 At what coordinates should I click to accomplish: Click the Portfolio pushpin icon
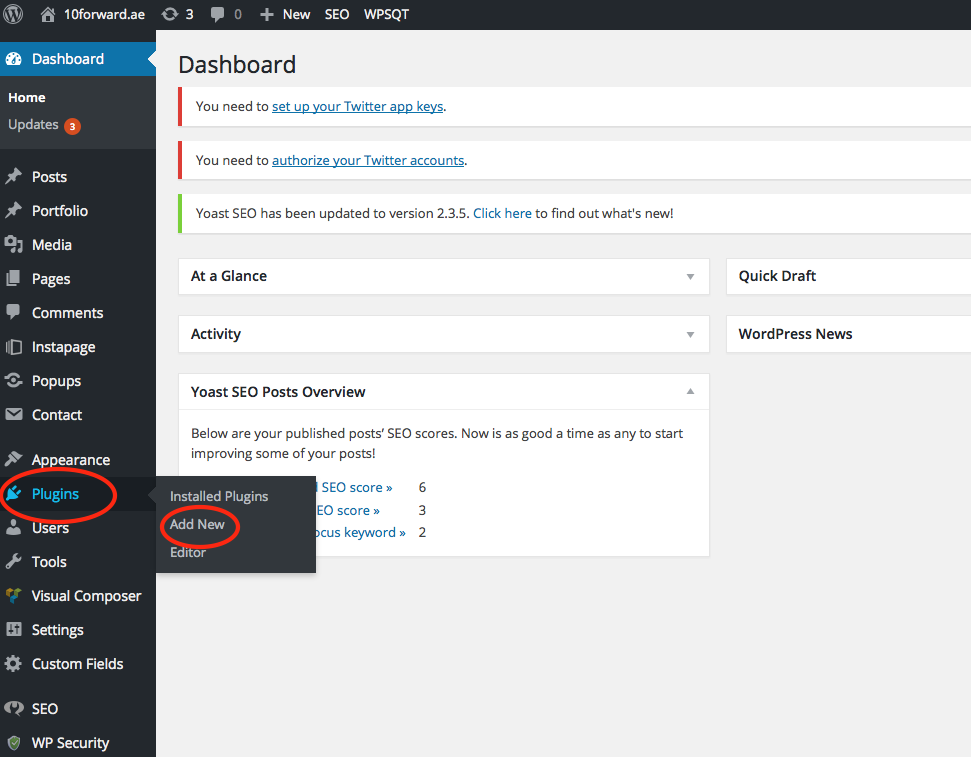14,211
